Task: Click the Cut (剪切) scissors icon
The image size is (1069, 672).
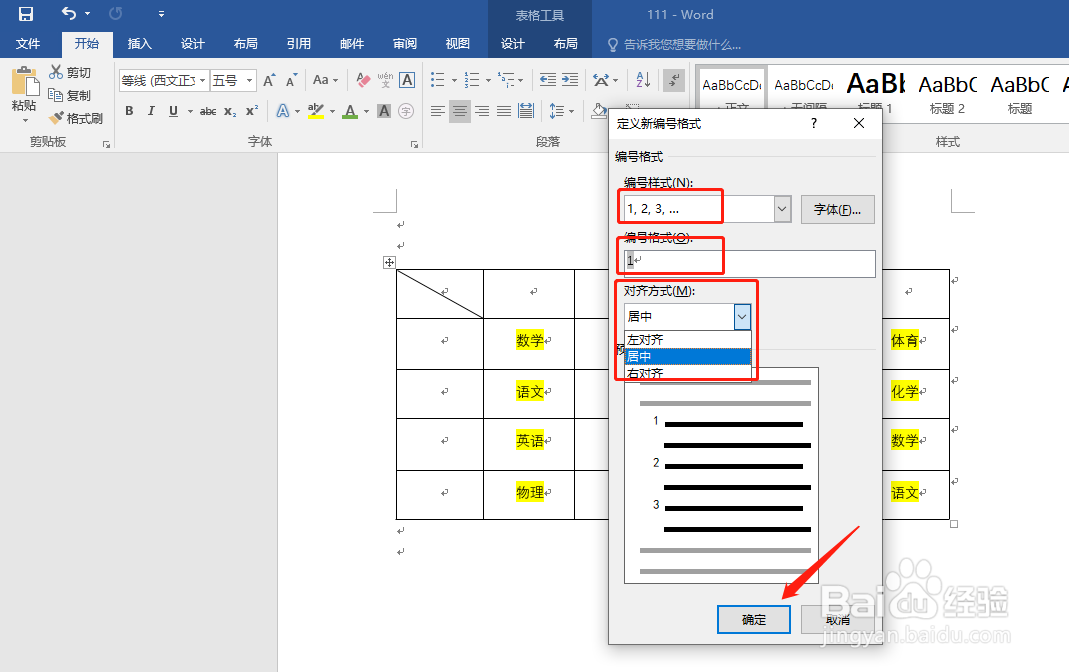Action: point(56,72)
